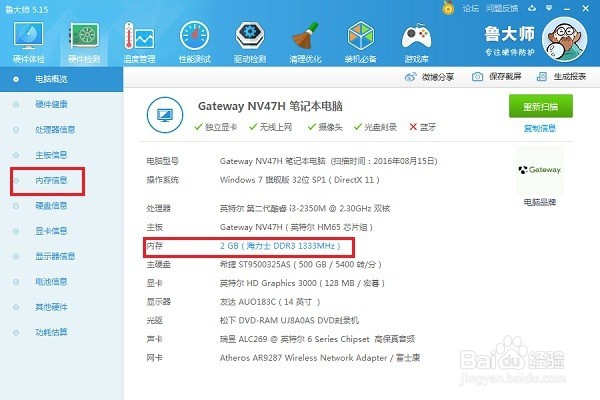The width and height of the screenshot is (600, 400).
Task: Select the 硬件检测 hardware detection icon
Action: [84, 43]
